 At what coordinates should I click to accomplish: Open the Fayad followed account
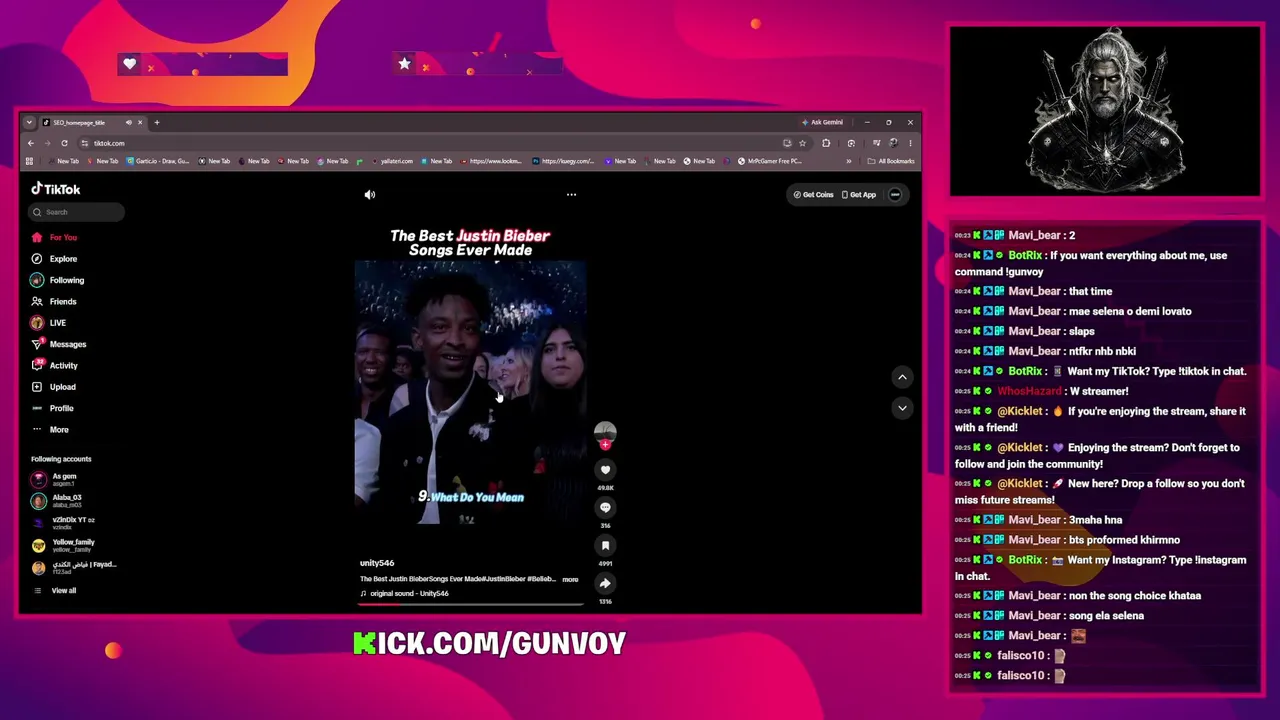74,568
